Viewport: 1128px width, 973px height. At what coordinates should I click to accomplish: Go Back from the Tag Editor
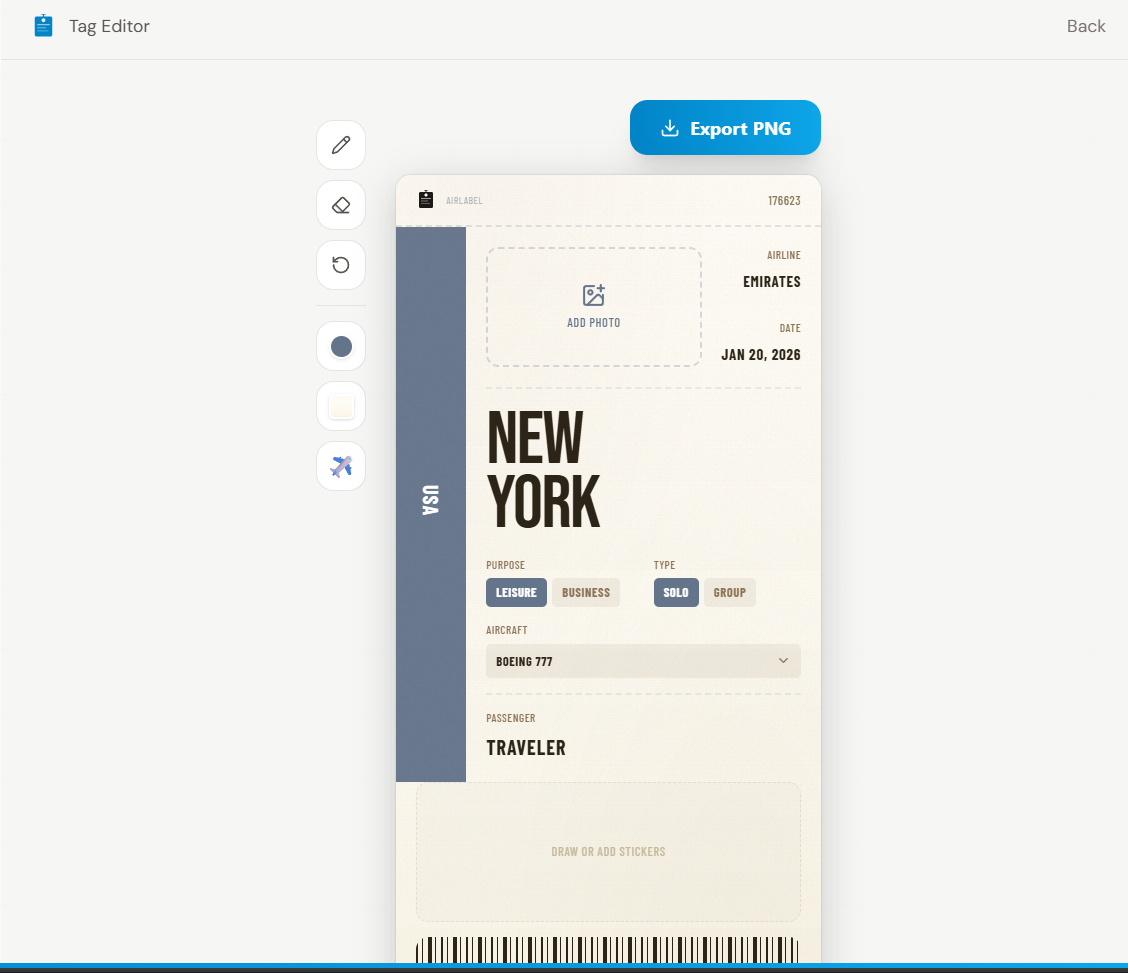pyautogui.click(x=1085, y=26)
